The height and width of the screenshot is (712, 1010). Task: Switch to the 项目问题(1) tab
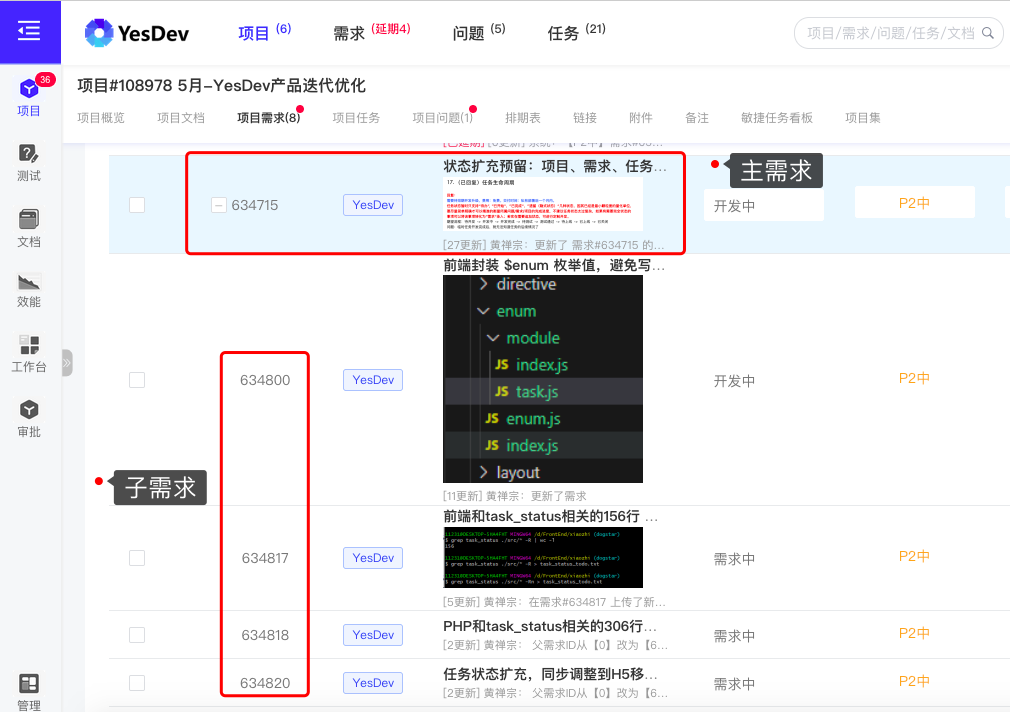coord(443,118)
